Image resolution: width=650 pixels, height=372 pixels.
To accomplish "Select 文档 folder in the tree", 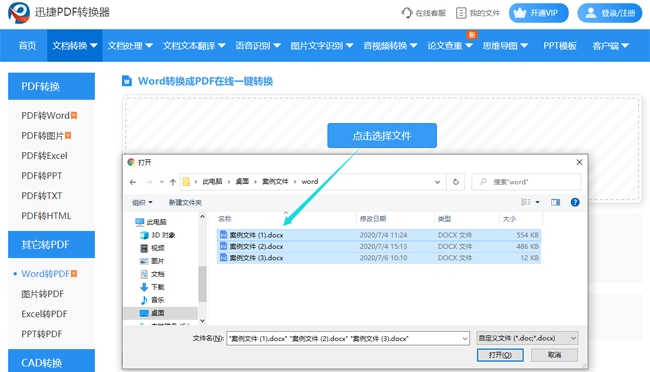I will pos(152,274).
